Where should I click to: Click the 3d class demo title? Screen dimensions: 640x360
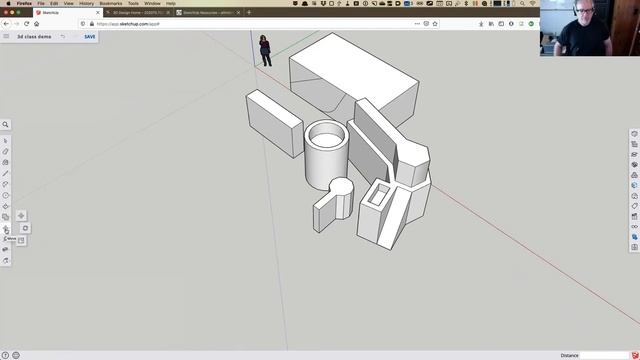pyautogui.click(x=34, y=36)
